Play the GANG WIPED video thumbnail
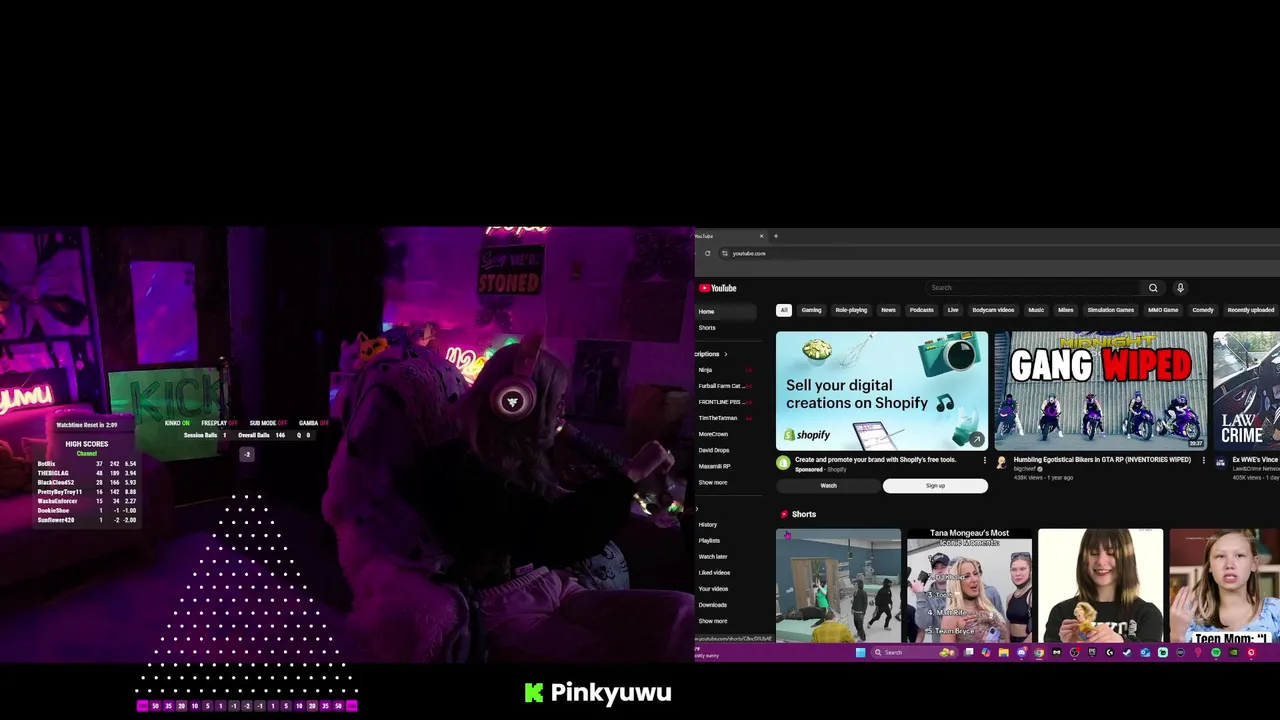Image resolution: width=1280 pixels, height=720 pixels. click(x=1101, y=390)
